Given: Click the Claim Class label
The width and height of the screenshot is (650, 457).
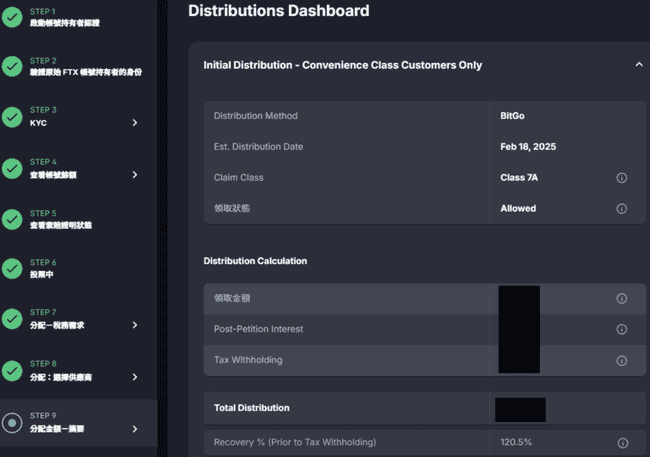Looking at the screenshot, I should [238, 177].
